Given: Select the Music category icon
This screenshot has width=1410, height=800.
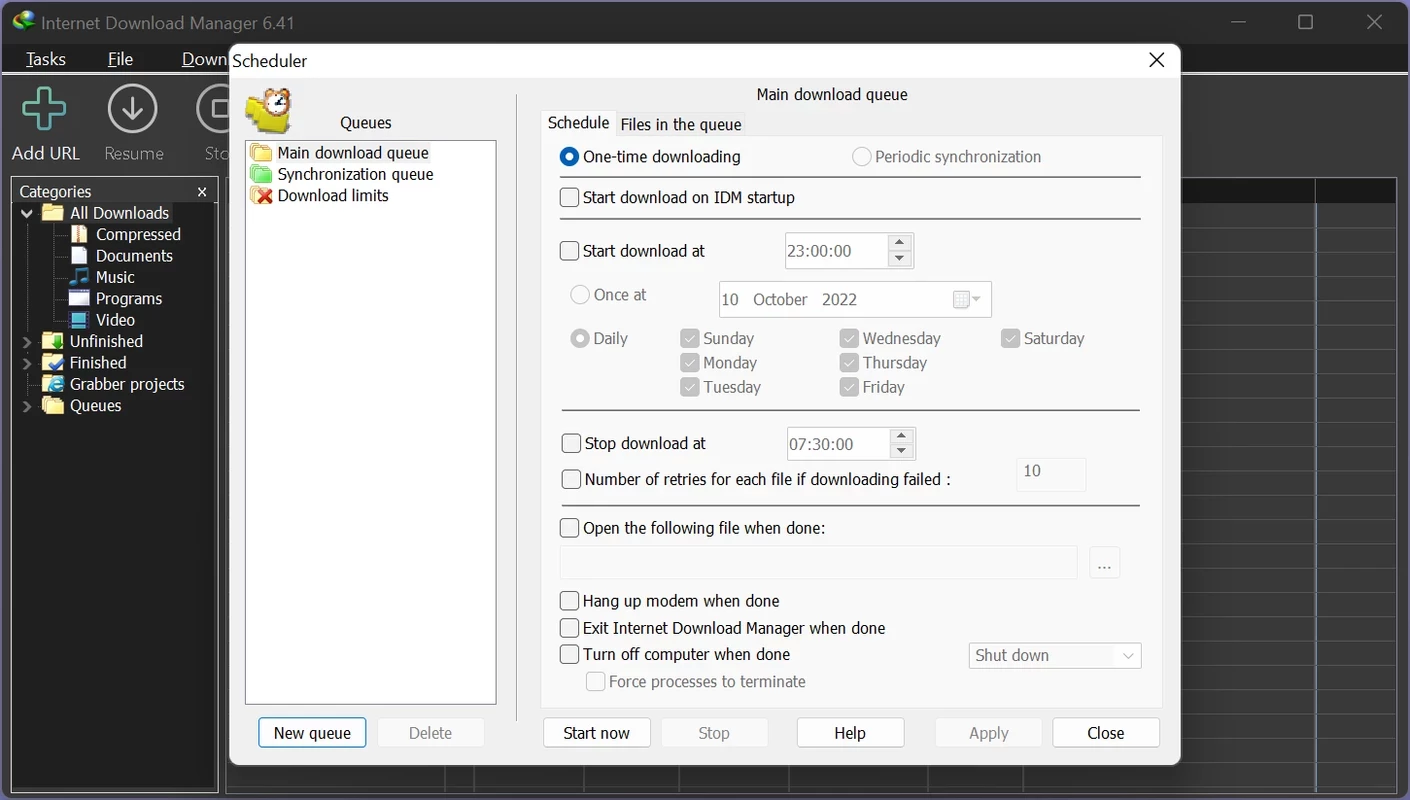Looking at the screenshot, I should click(80, 277).
